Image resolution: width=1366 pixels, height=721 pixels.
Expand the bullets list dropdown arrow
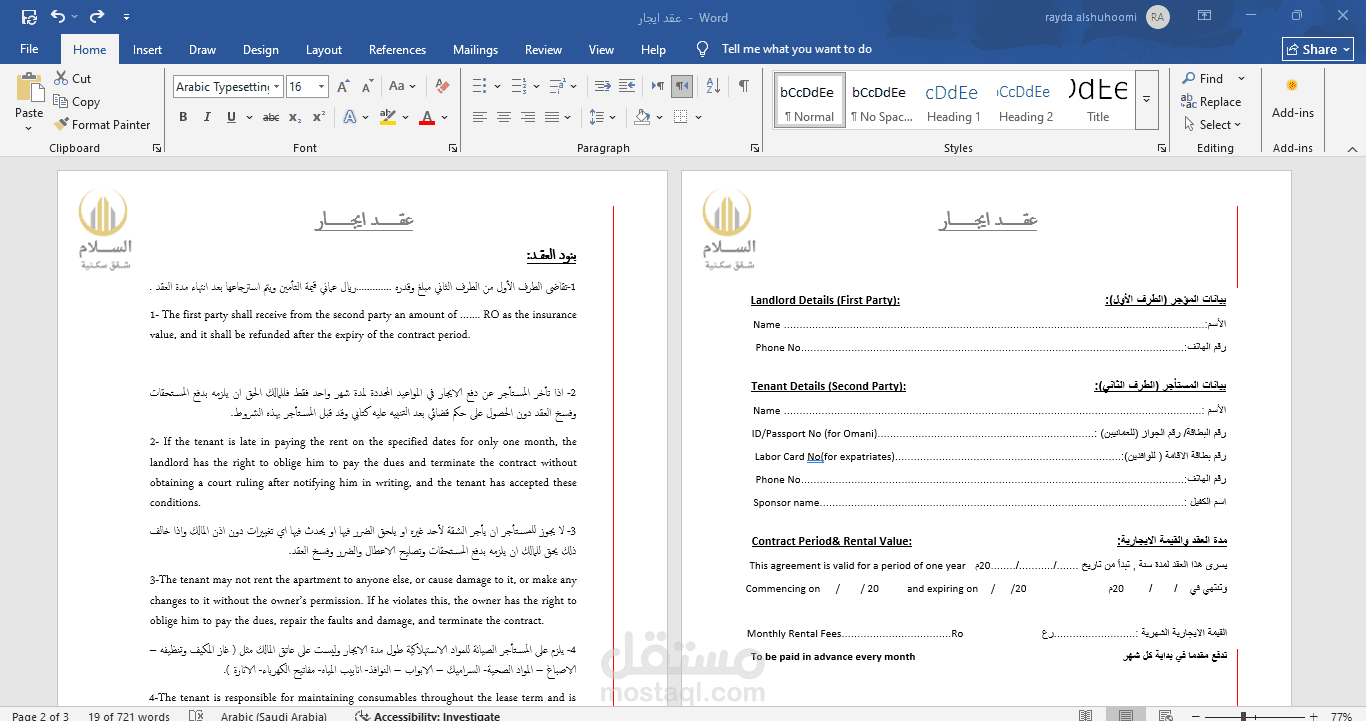tap(497, 86)
